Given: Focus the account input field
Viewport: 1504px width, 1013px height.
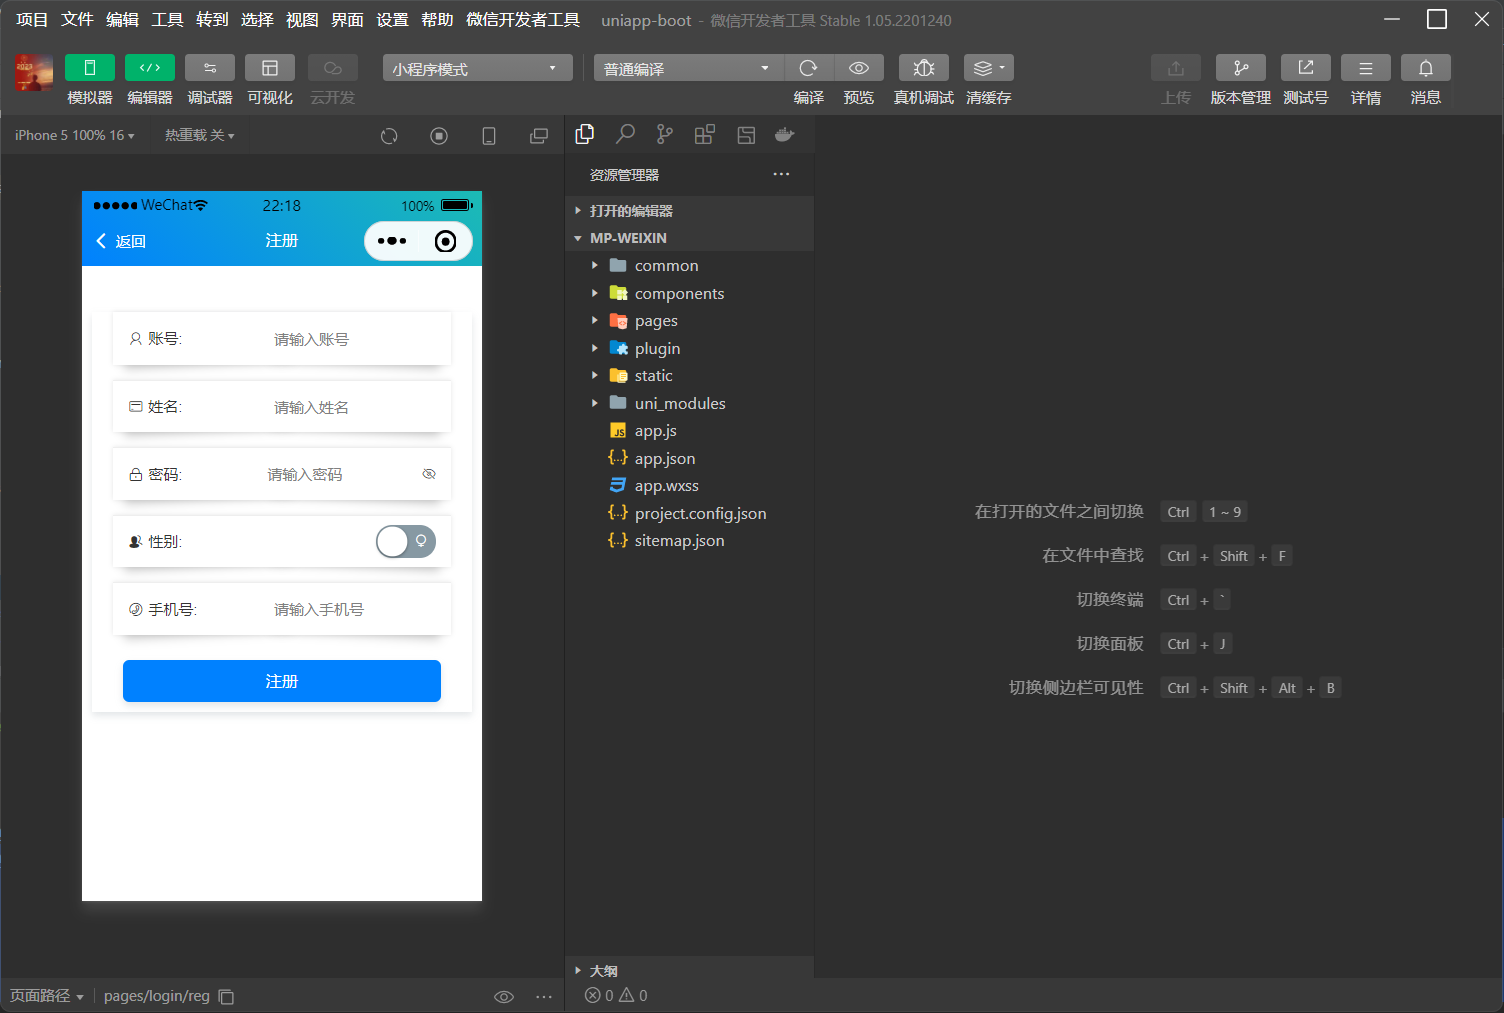Looking at the screenshot, I should tap(355, 339).
